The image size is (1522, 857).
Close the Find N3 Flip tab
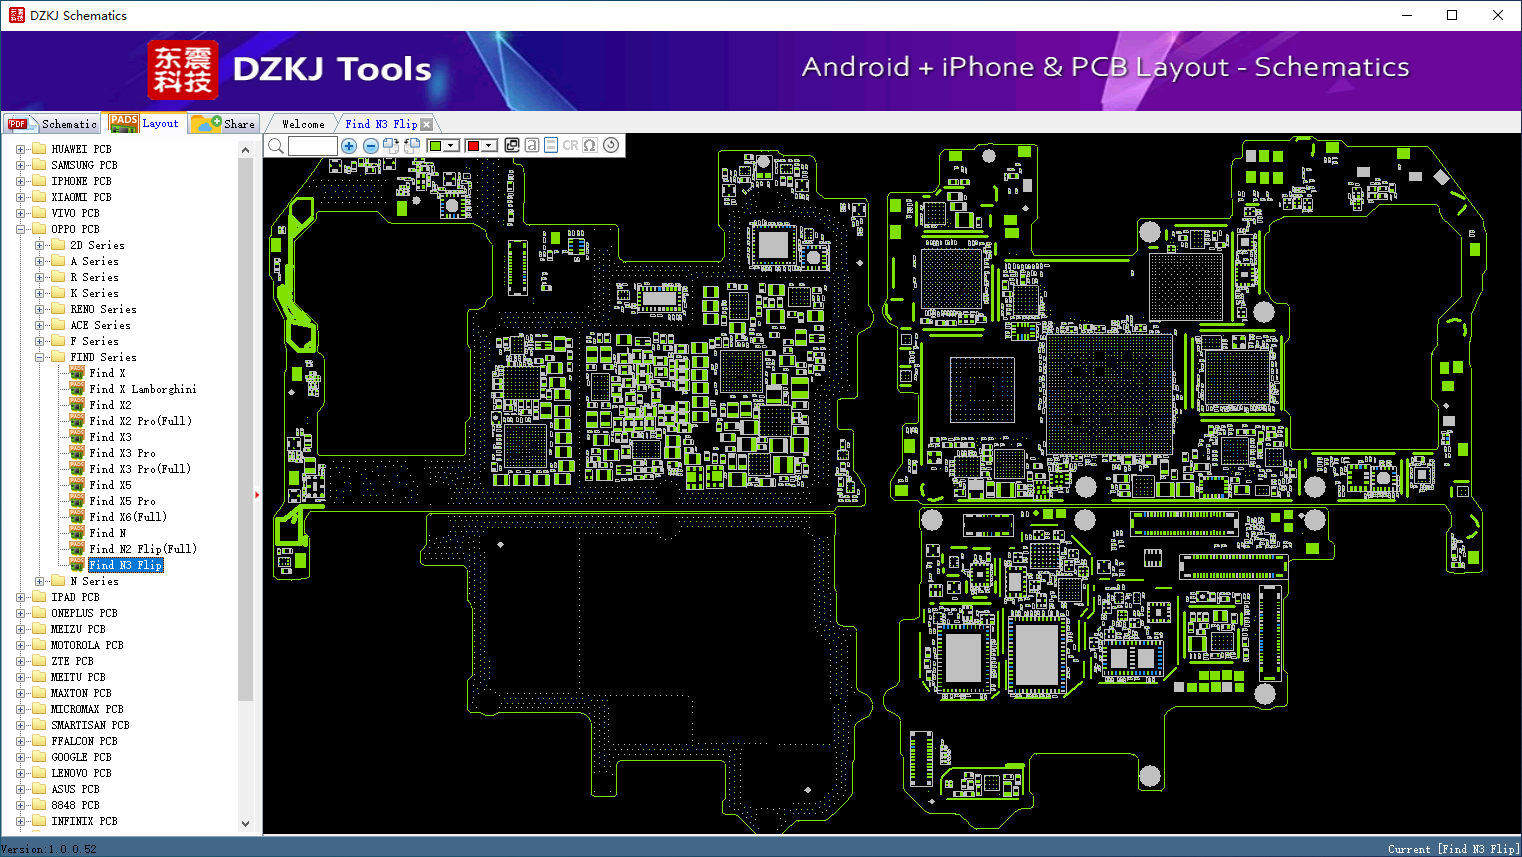pyautogui.click(x=427, y=124)
